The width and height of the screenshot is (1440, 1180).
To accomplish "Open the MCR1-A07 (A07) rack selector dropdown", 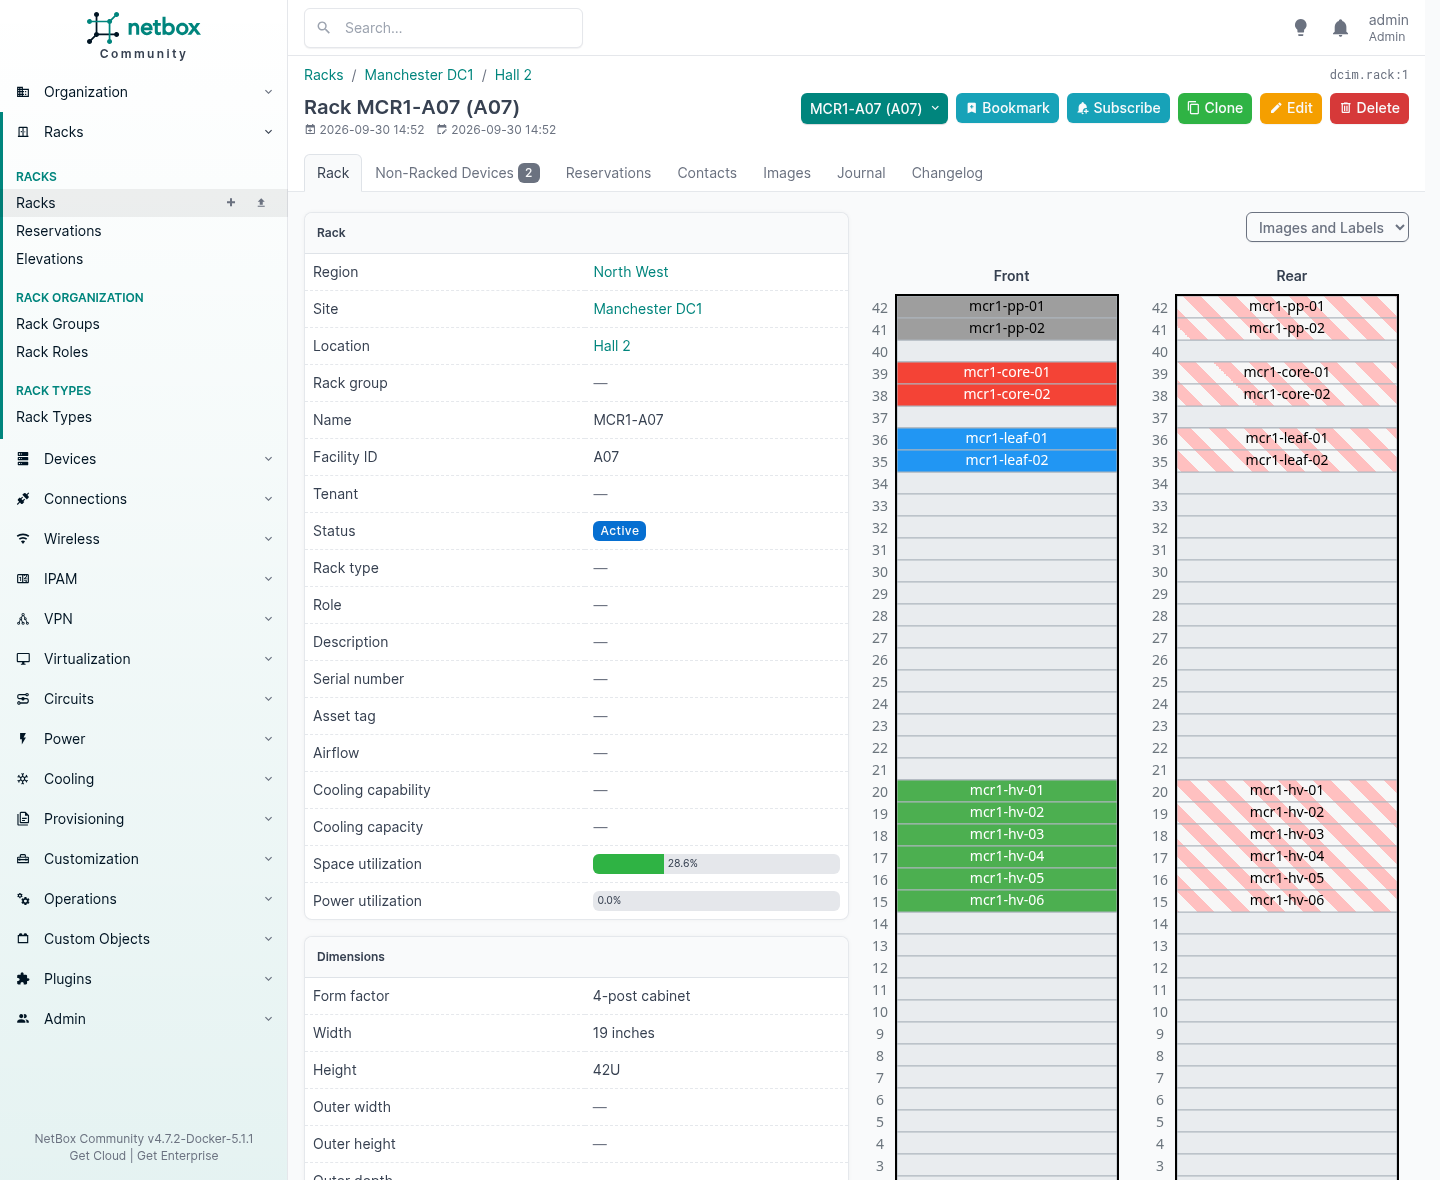I will [x=874, y=108].
